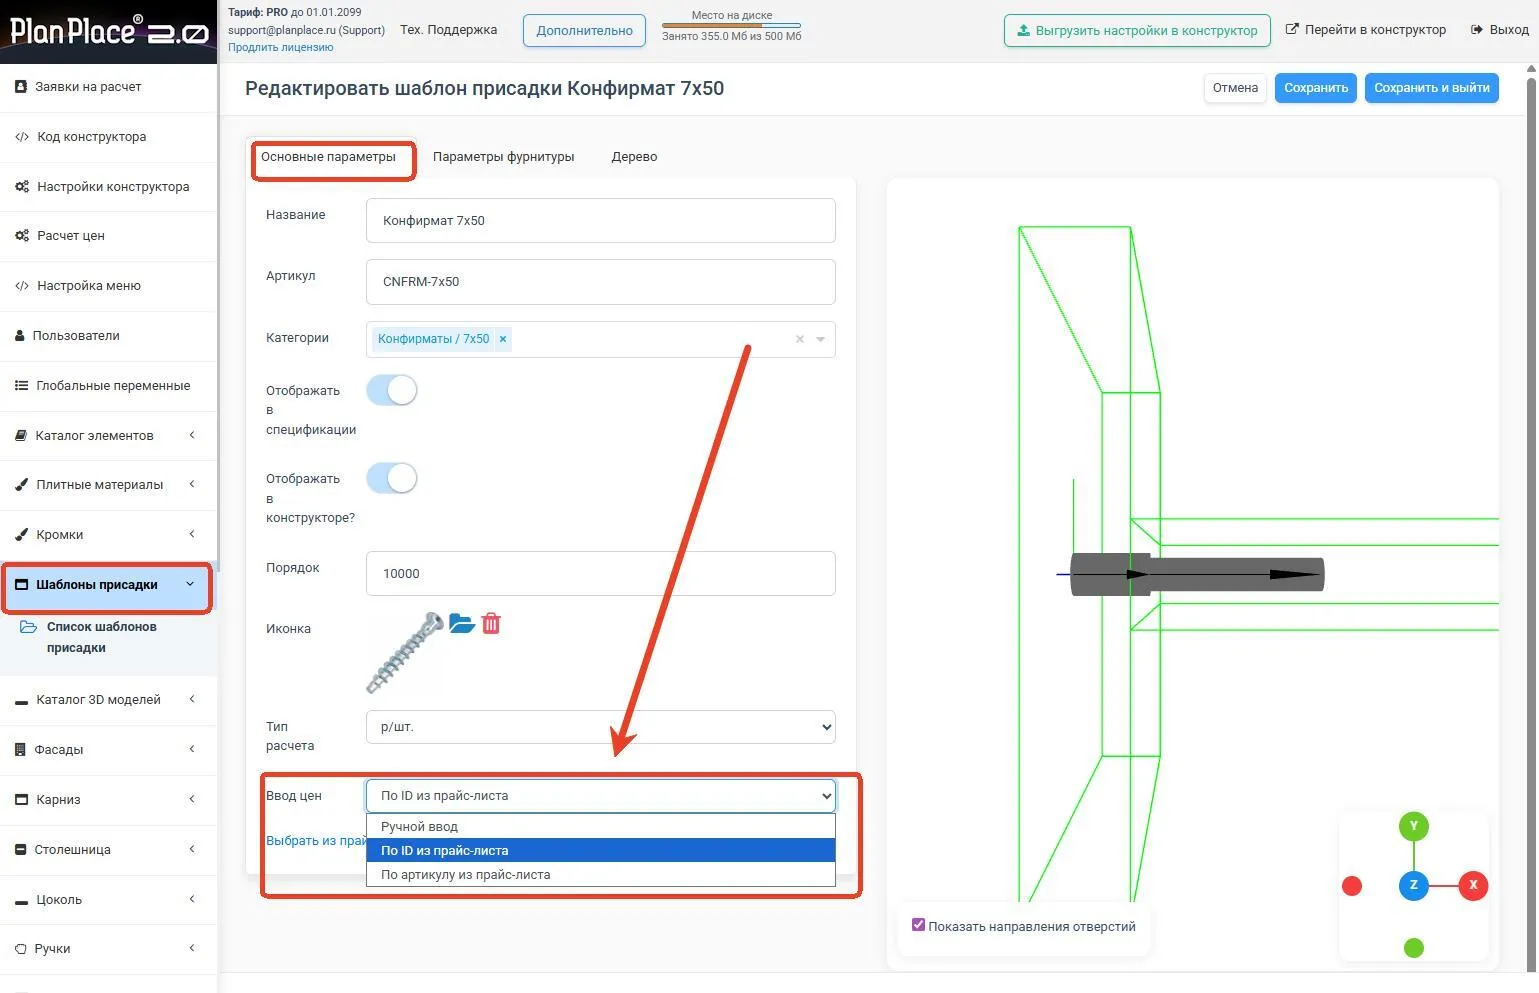This screenshot has width=1539, height=993.
Task: Click the Дополнительно button
Action: click(x=584, y=31)
